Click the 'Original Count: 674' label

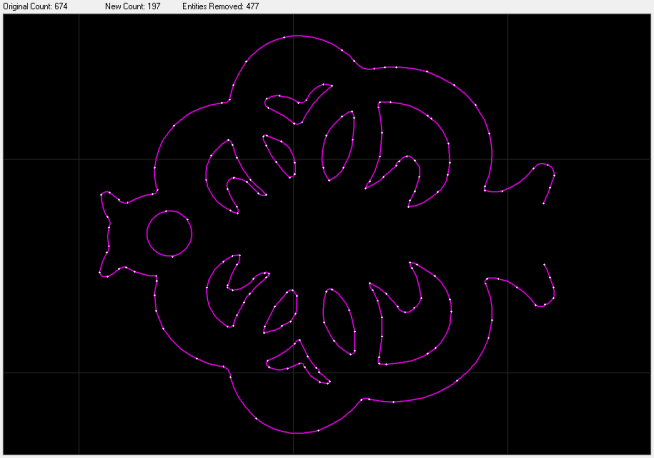click(x=35, y=6)
